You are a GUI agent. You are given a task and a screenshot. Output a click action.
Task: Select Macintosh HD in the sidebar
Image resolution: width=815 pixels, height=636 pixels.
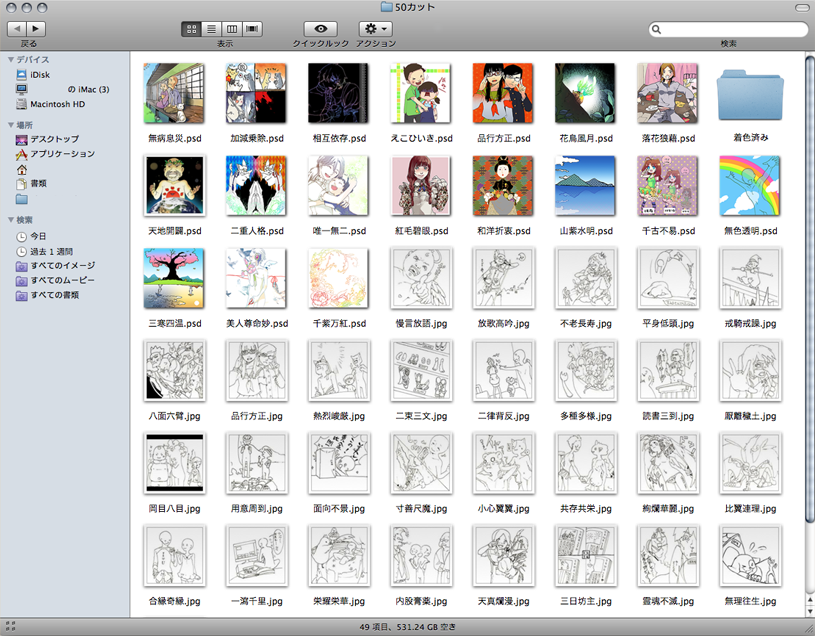[x=50, y=104]
